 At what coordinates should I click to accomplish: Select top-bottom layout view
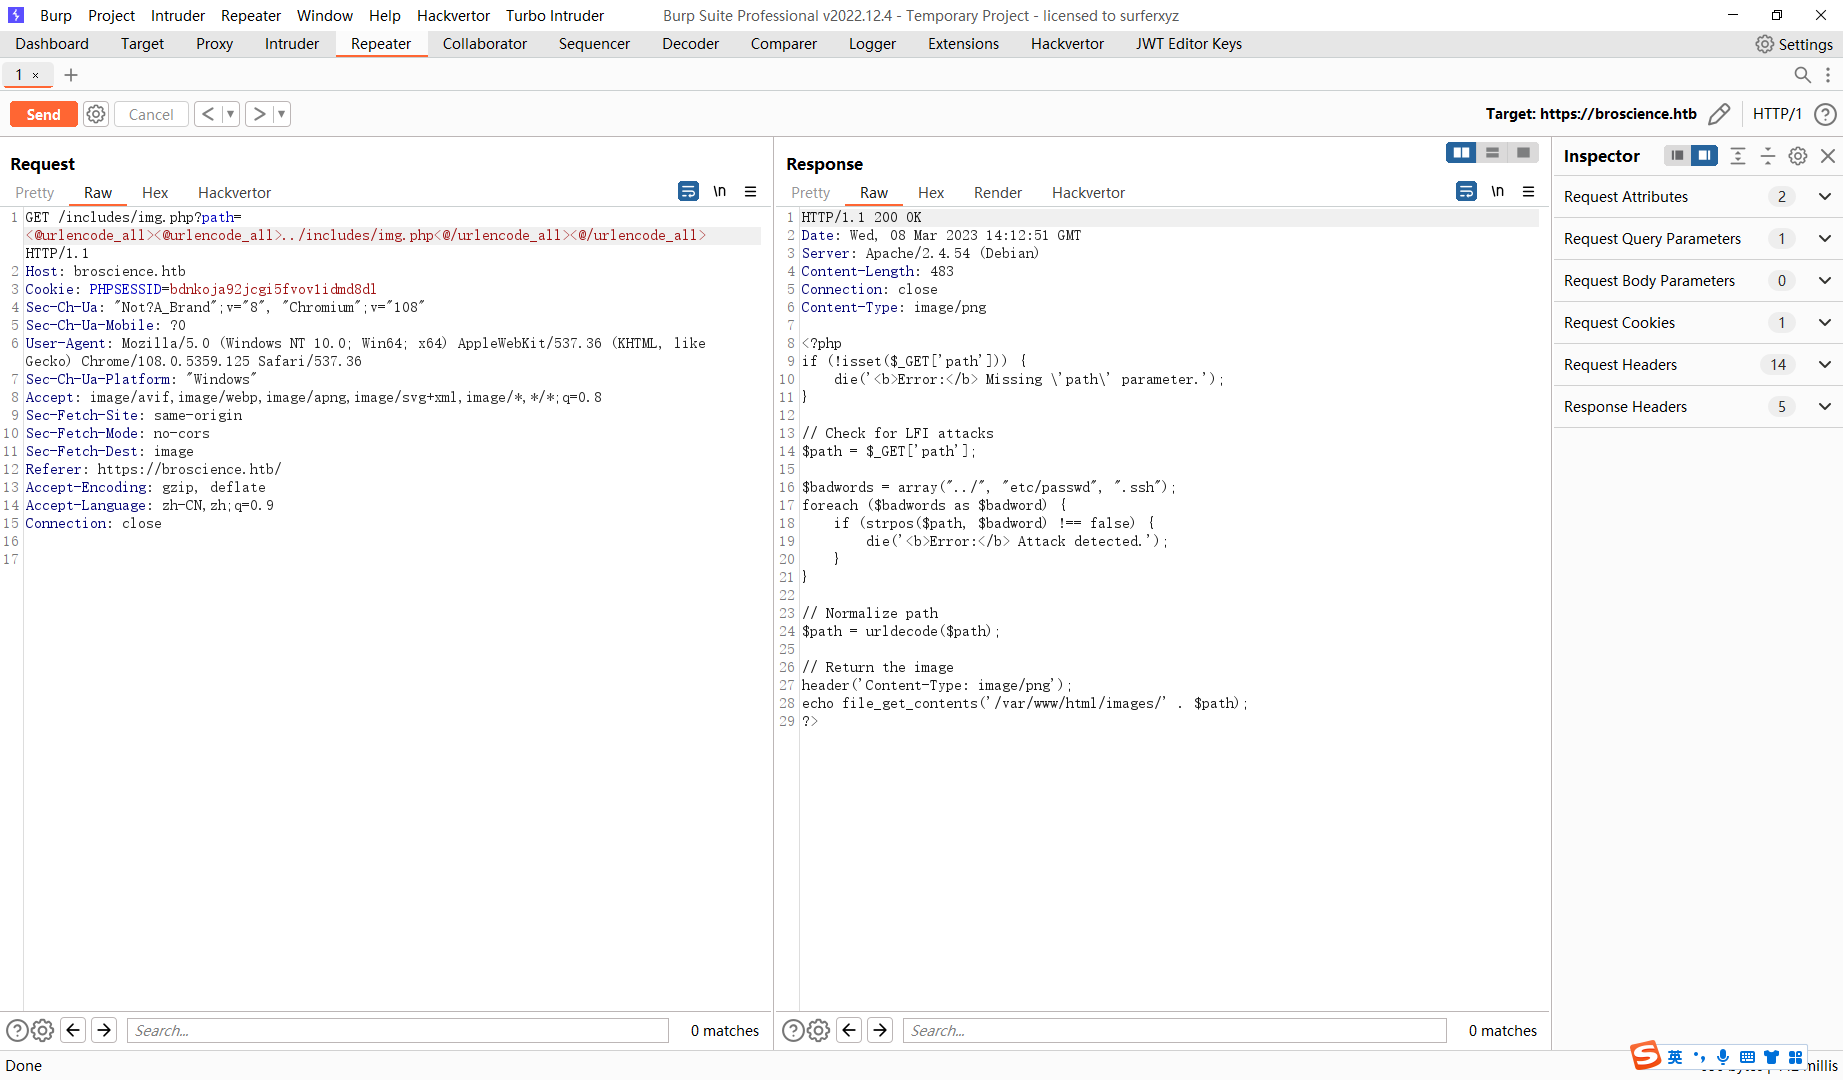1492,152
